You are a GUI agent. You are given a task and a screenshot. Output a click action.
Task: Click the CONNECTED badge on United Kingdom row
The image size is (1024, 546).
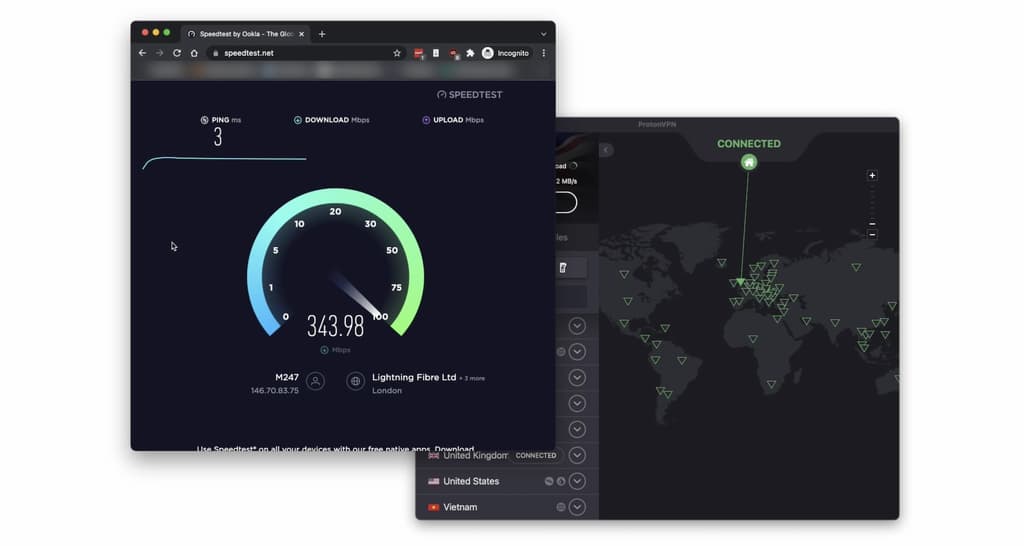point(536,455)
